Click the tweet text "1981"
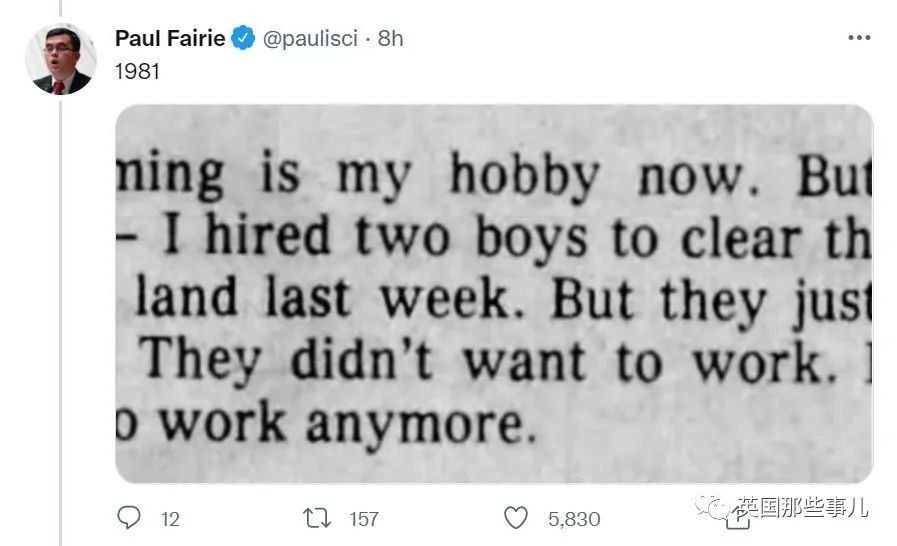897x546 pixels. pyautogui.click(x=137, y=72)
